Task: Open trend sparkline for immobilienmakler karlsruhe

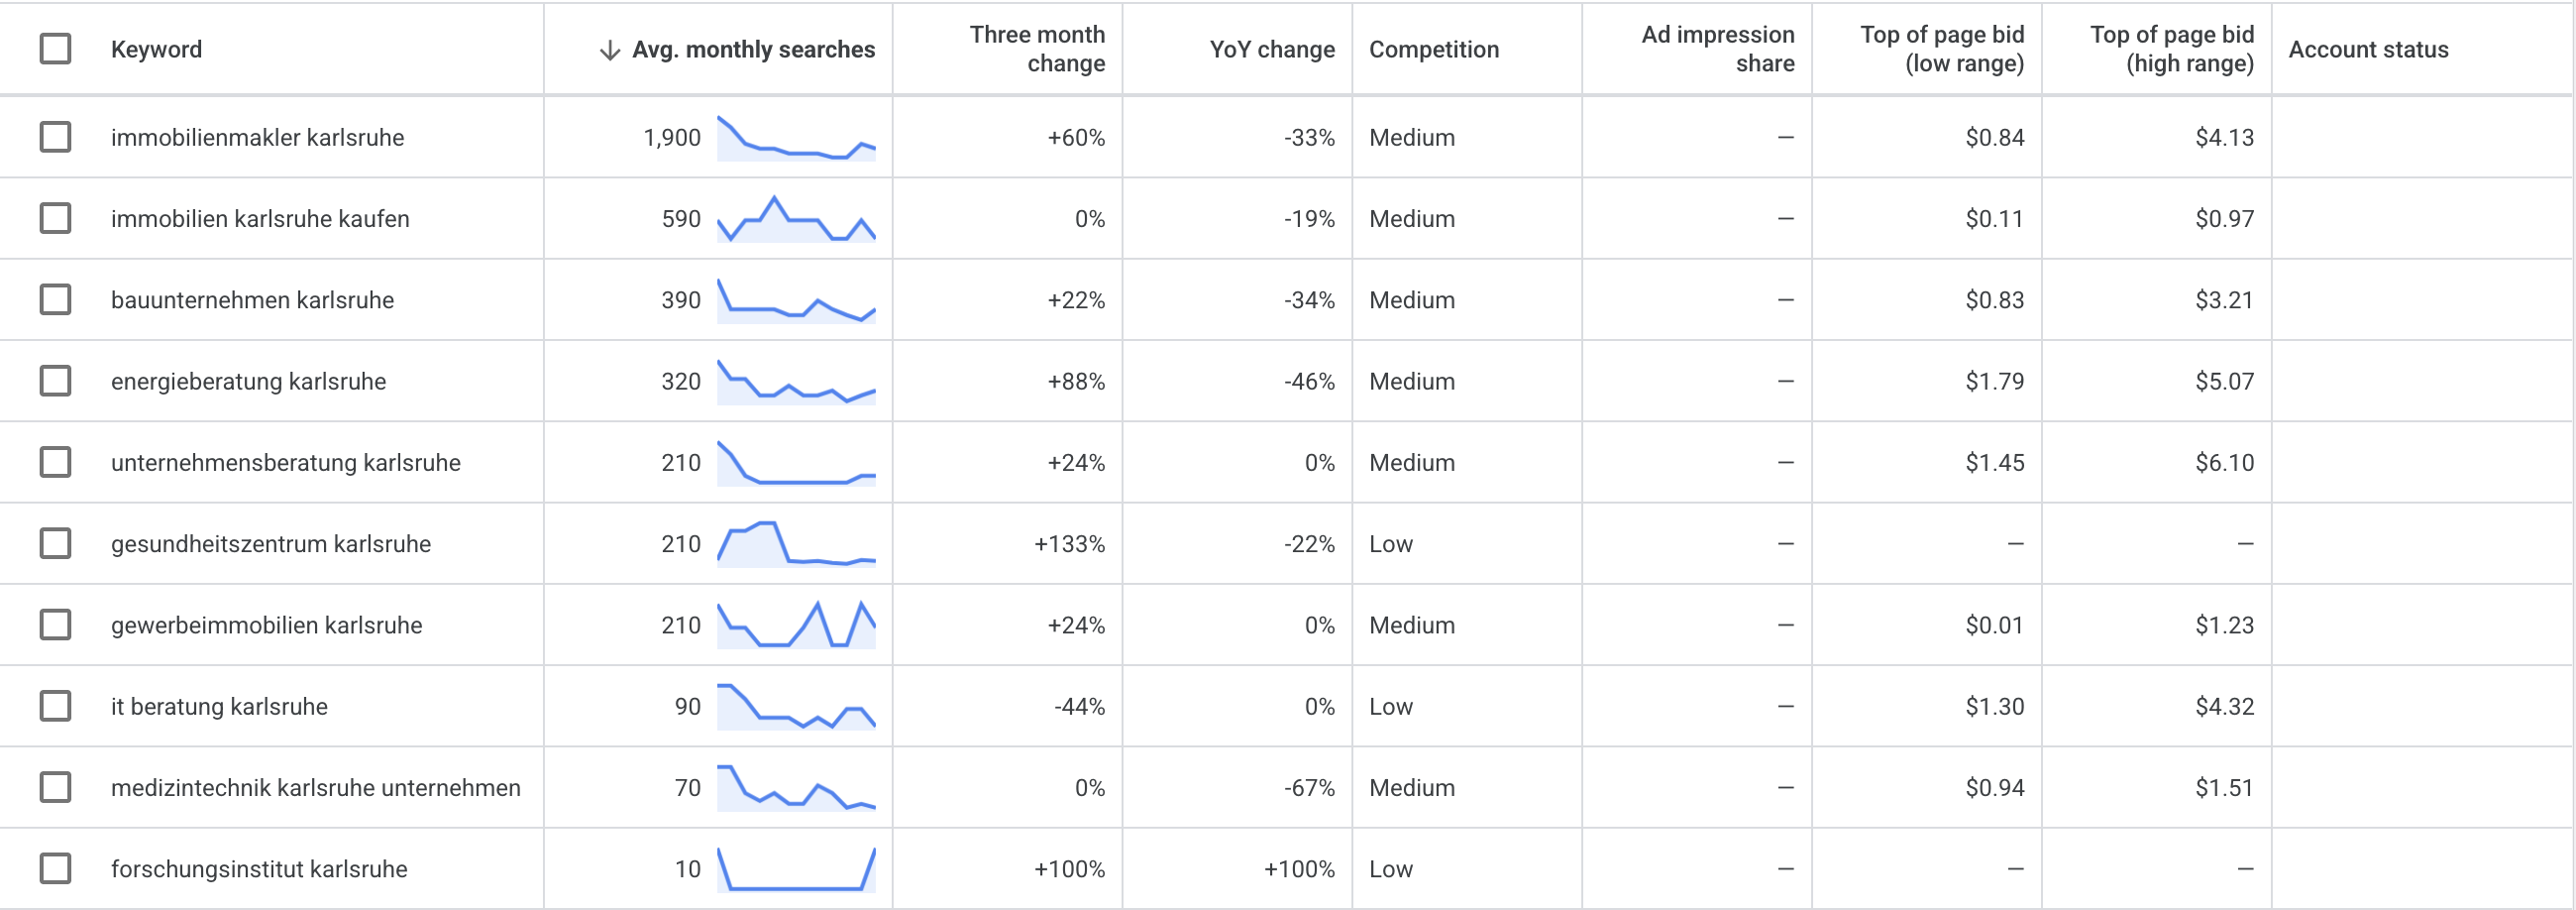Action: (x=796, y=138)
